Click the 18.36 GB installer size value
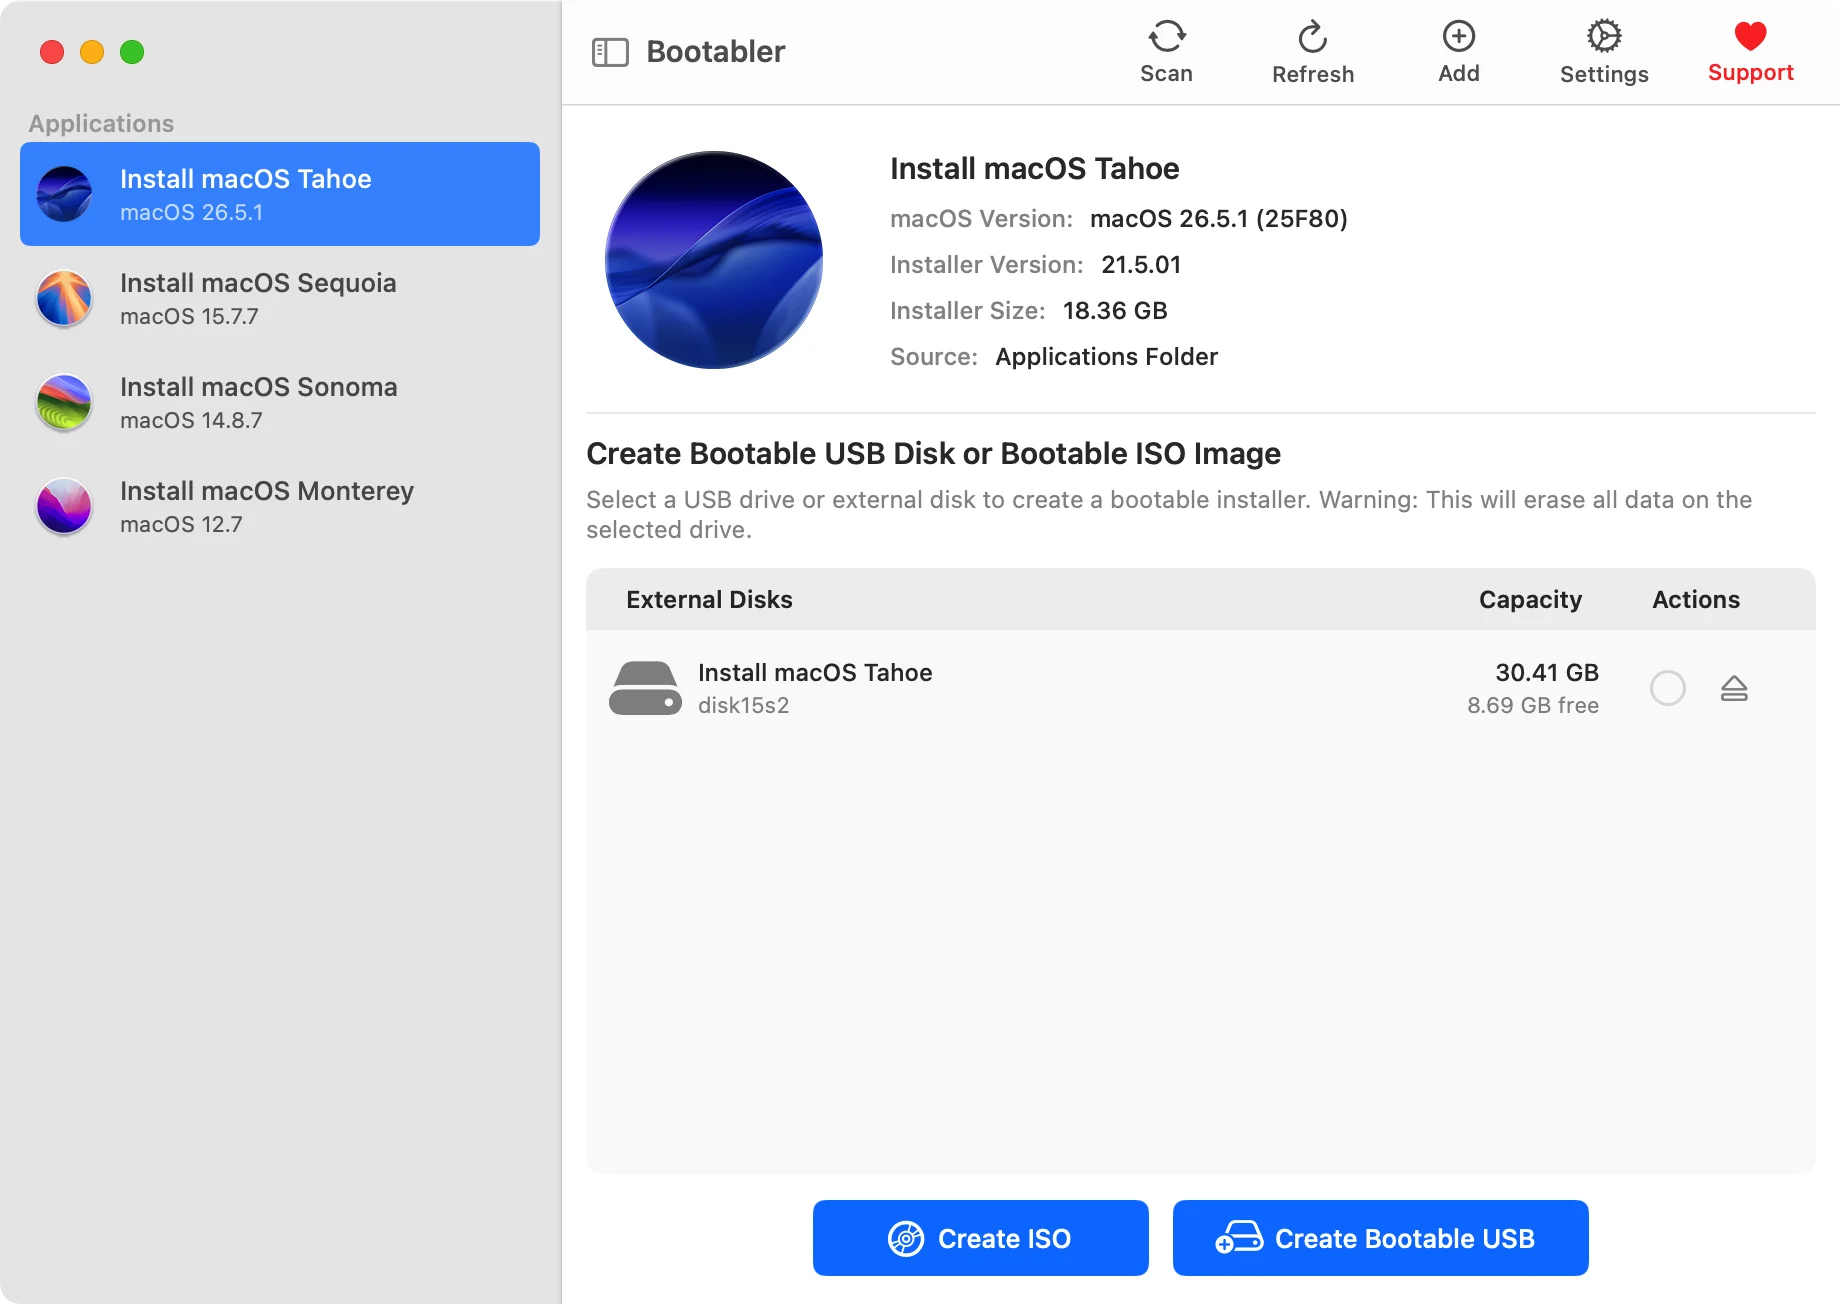 click(1115, 310)
